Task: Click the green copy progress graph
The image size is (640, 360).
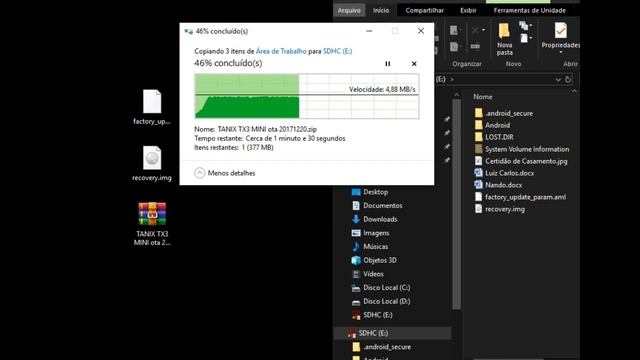Action: [x=307, y=96]
